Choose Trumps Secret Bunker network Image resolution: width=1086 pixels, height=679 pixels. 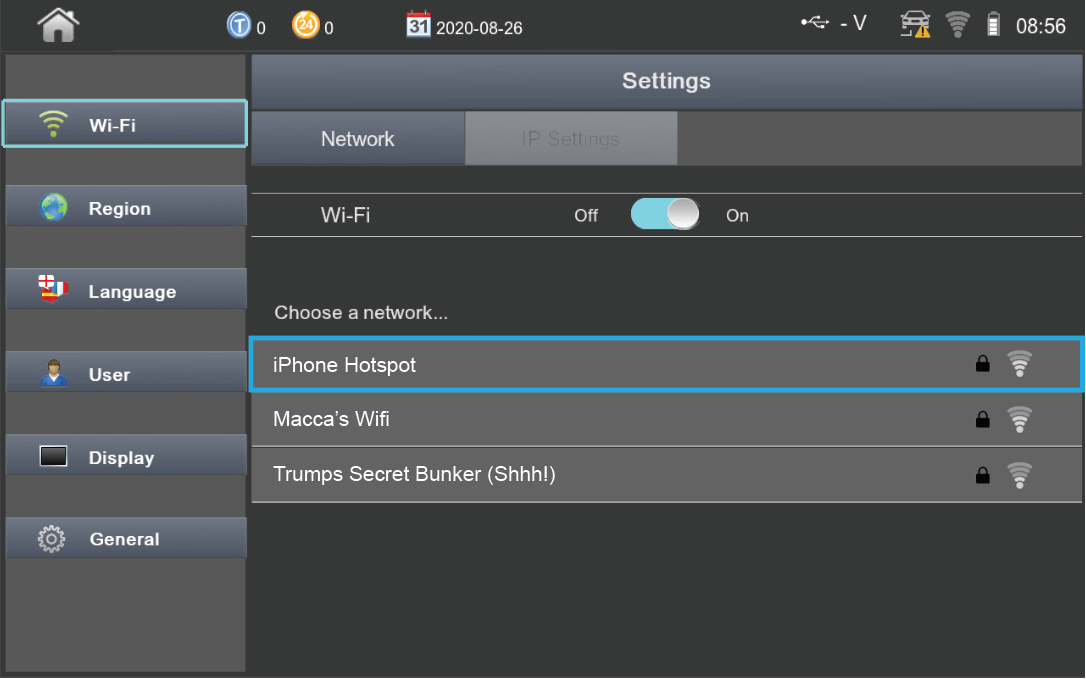tap(666, 475)
